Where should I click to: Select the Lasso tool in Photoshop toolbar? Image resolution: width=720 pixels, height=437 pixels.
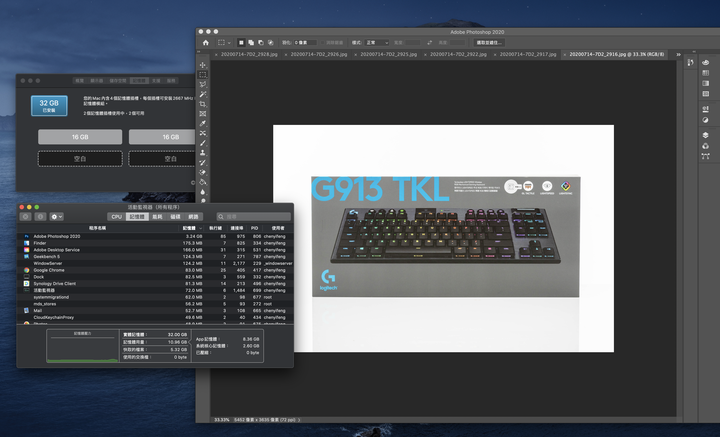pyautogui.click(x=202, y=84)
